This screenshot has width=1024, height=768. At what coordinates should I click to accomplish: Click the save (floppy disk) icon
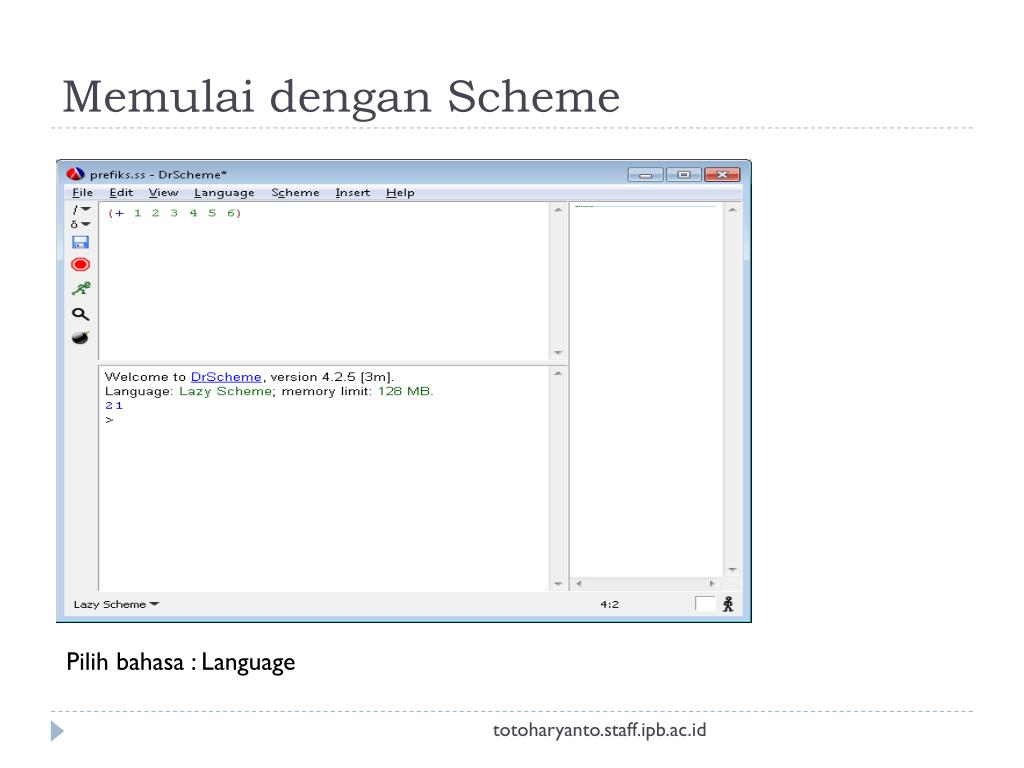coord(80,242)
